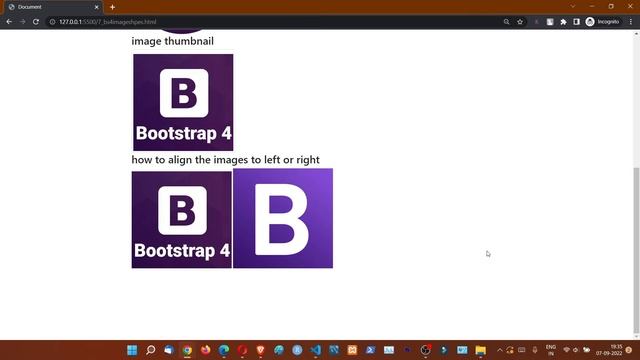Image resolution: width=640 pixels, height=360 pixels.
Task: Open the Extensions puzzle icon
Action: pyautogui.click(x=563, y=22)
